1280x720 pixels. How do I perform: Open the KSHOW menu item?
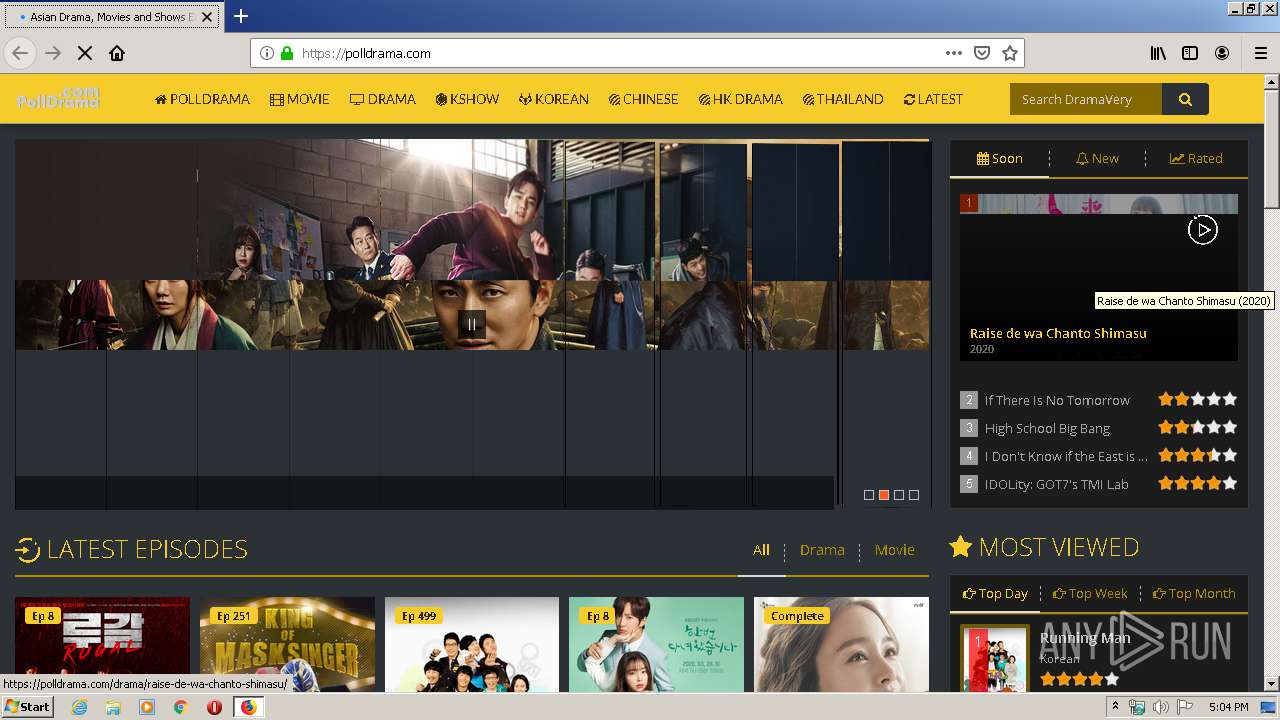tap(467, 99)
